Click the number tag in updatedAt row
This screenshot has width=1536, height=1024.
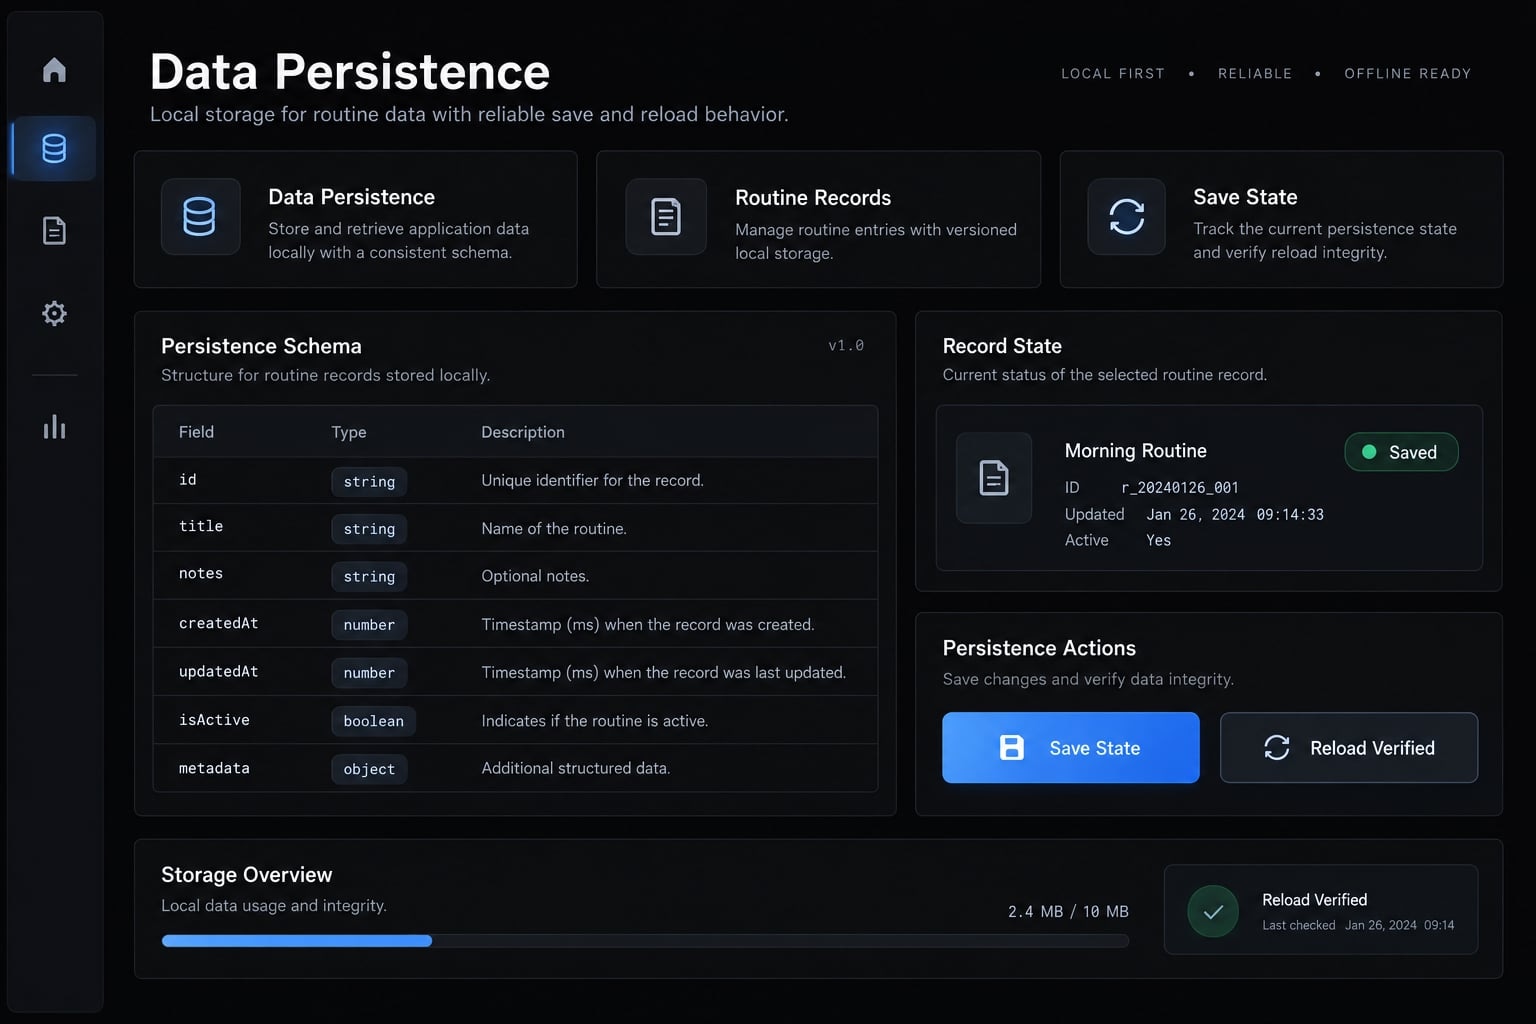click(x=369, y=673)
